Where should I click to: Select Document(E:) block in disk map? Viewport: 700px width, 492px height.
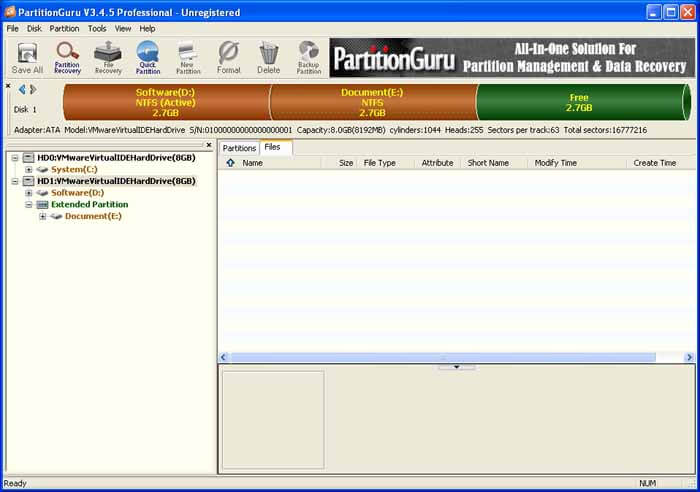coord(372,102)
